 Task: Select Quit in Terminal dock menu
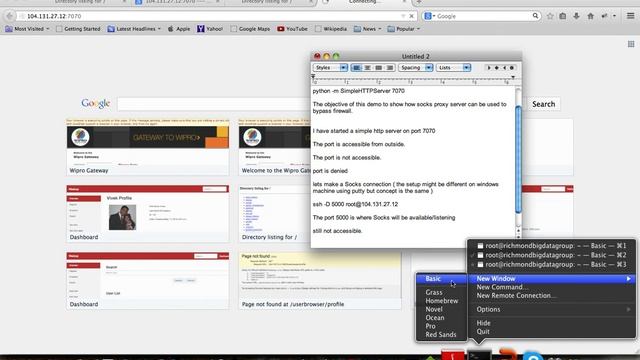(x=552, y=331)
